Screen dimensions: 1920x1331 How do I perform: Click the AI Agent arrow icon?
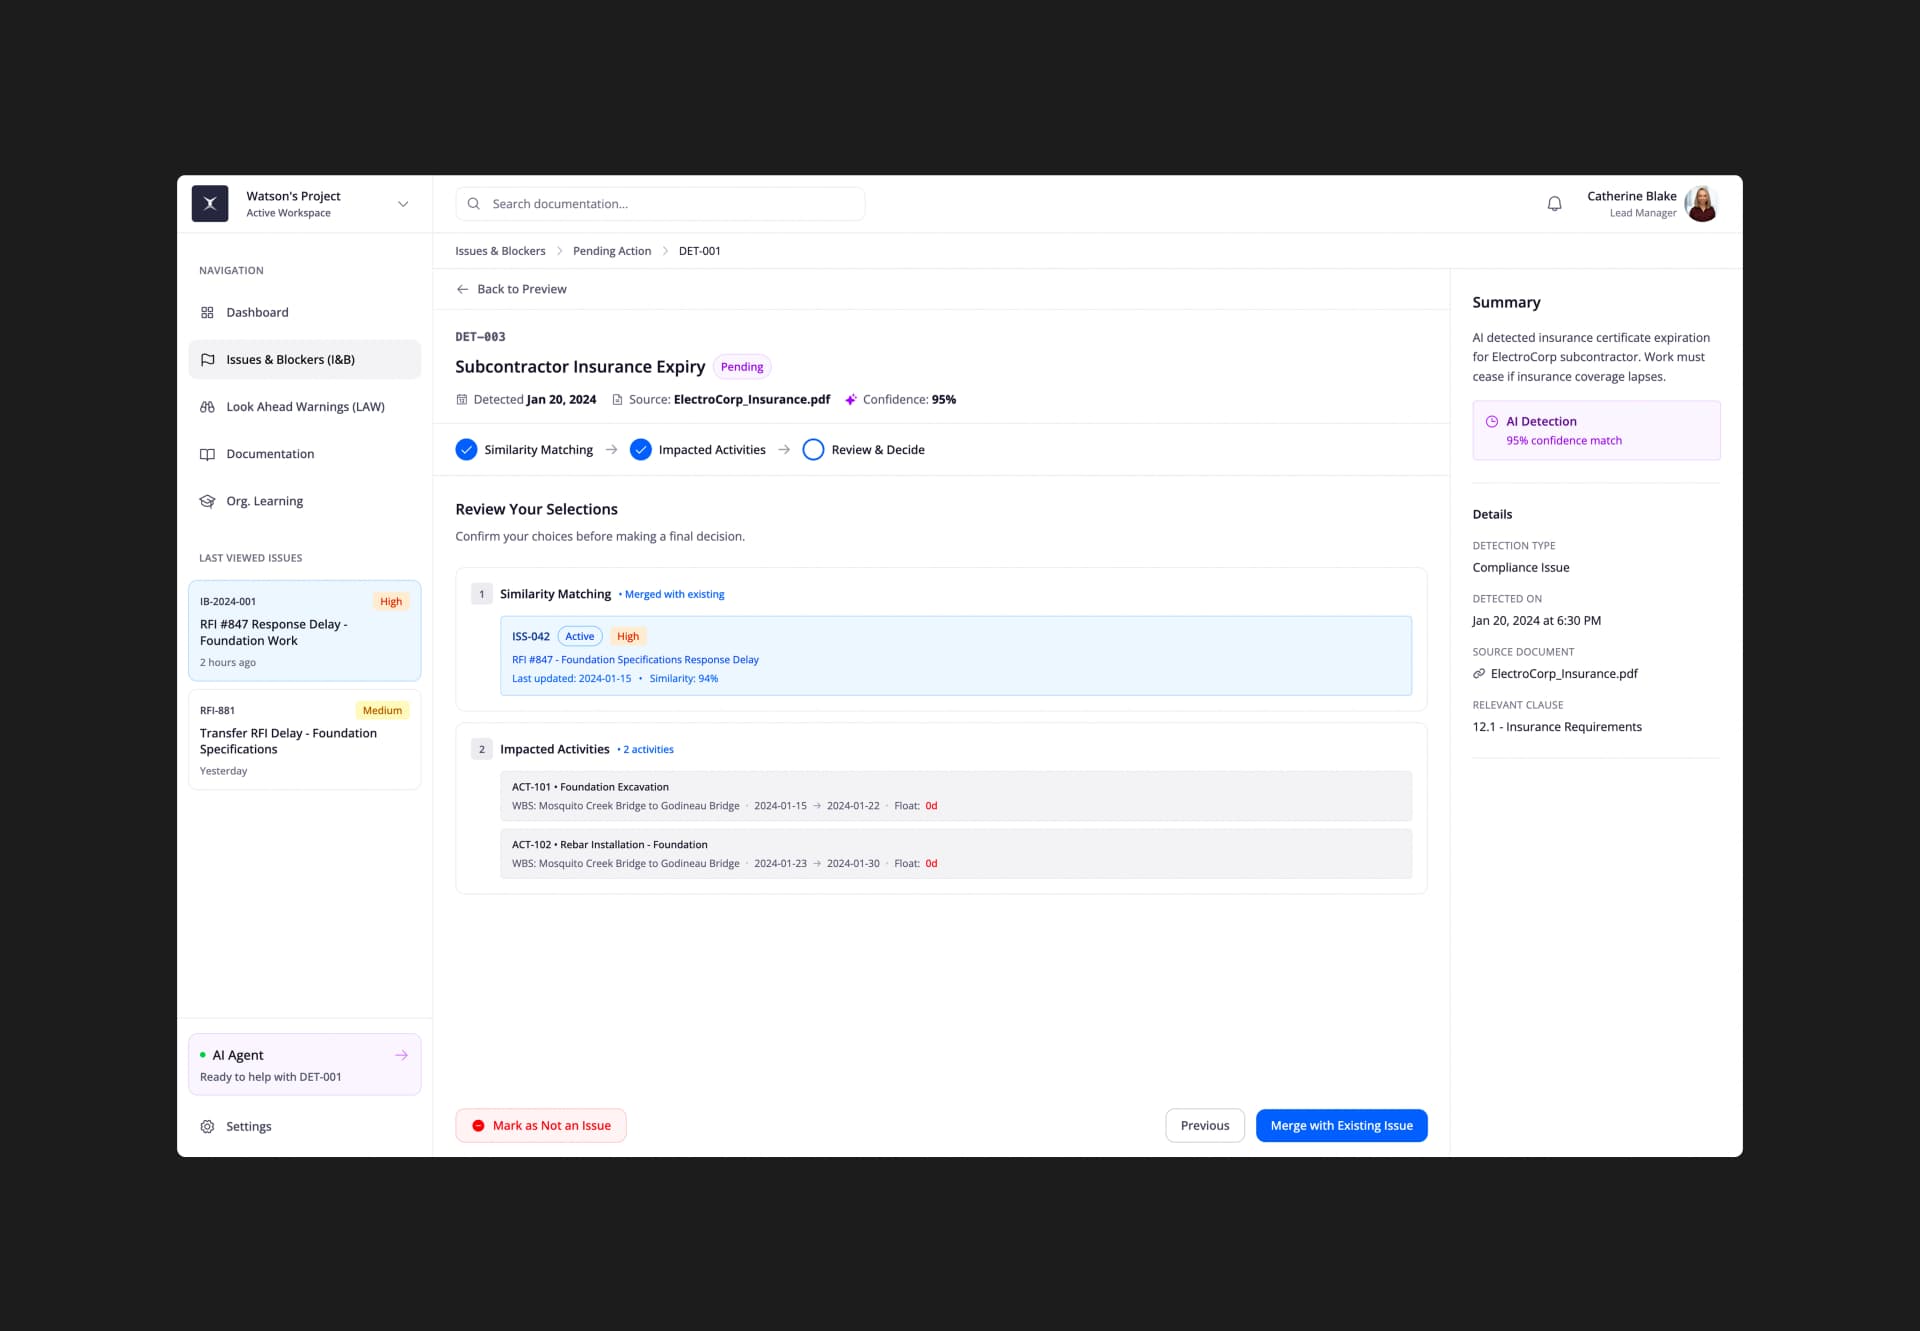pyautogui.click(x=401, y=1056)
